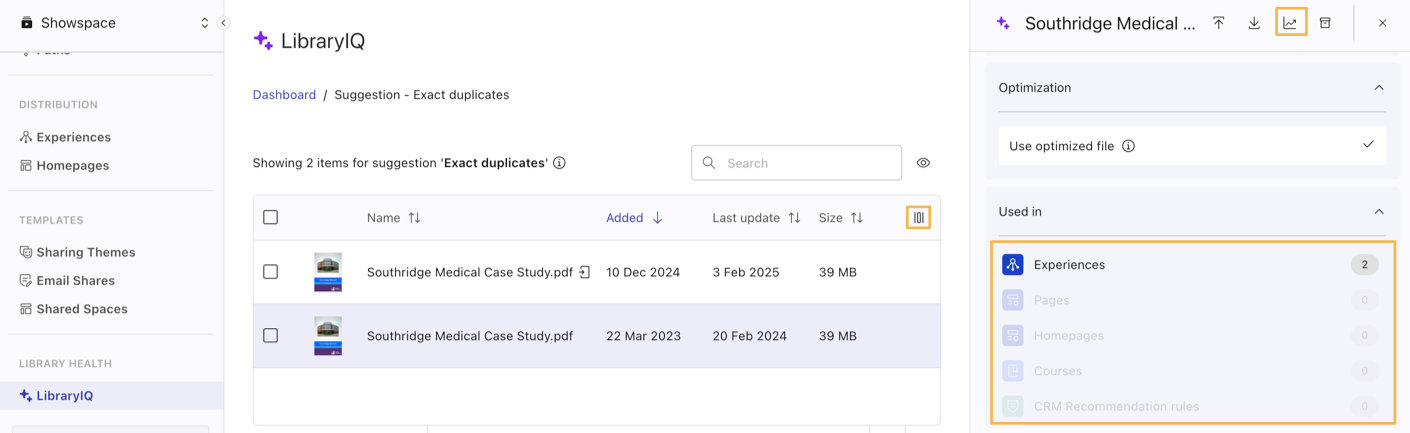Collapse the left sidebar with arrow button
This screenshot has height=433, width=1410.
[x=224, y=23]
